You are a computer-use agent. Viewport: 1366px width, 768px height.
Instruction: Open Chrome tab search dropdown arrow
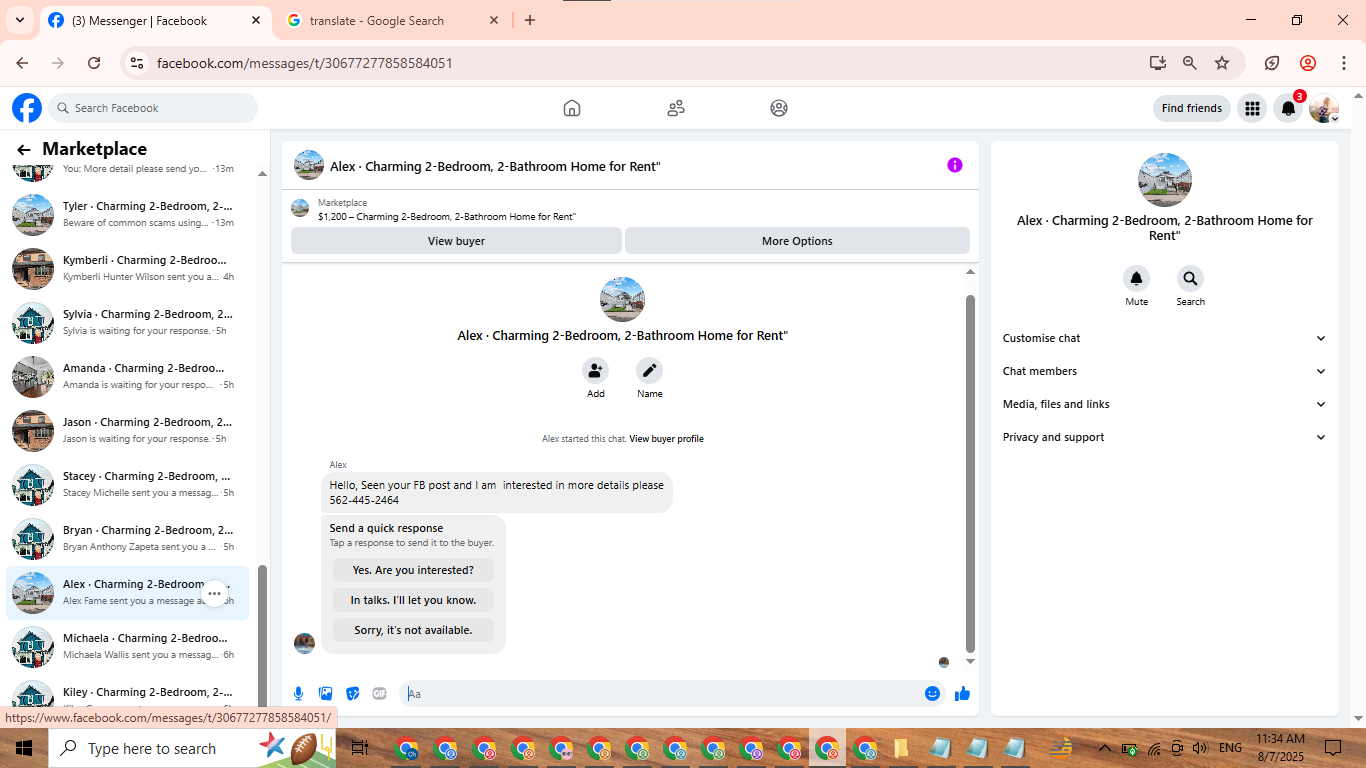tap(19, 20)
